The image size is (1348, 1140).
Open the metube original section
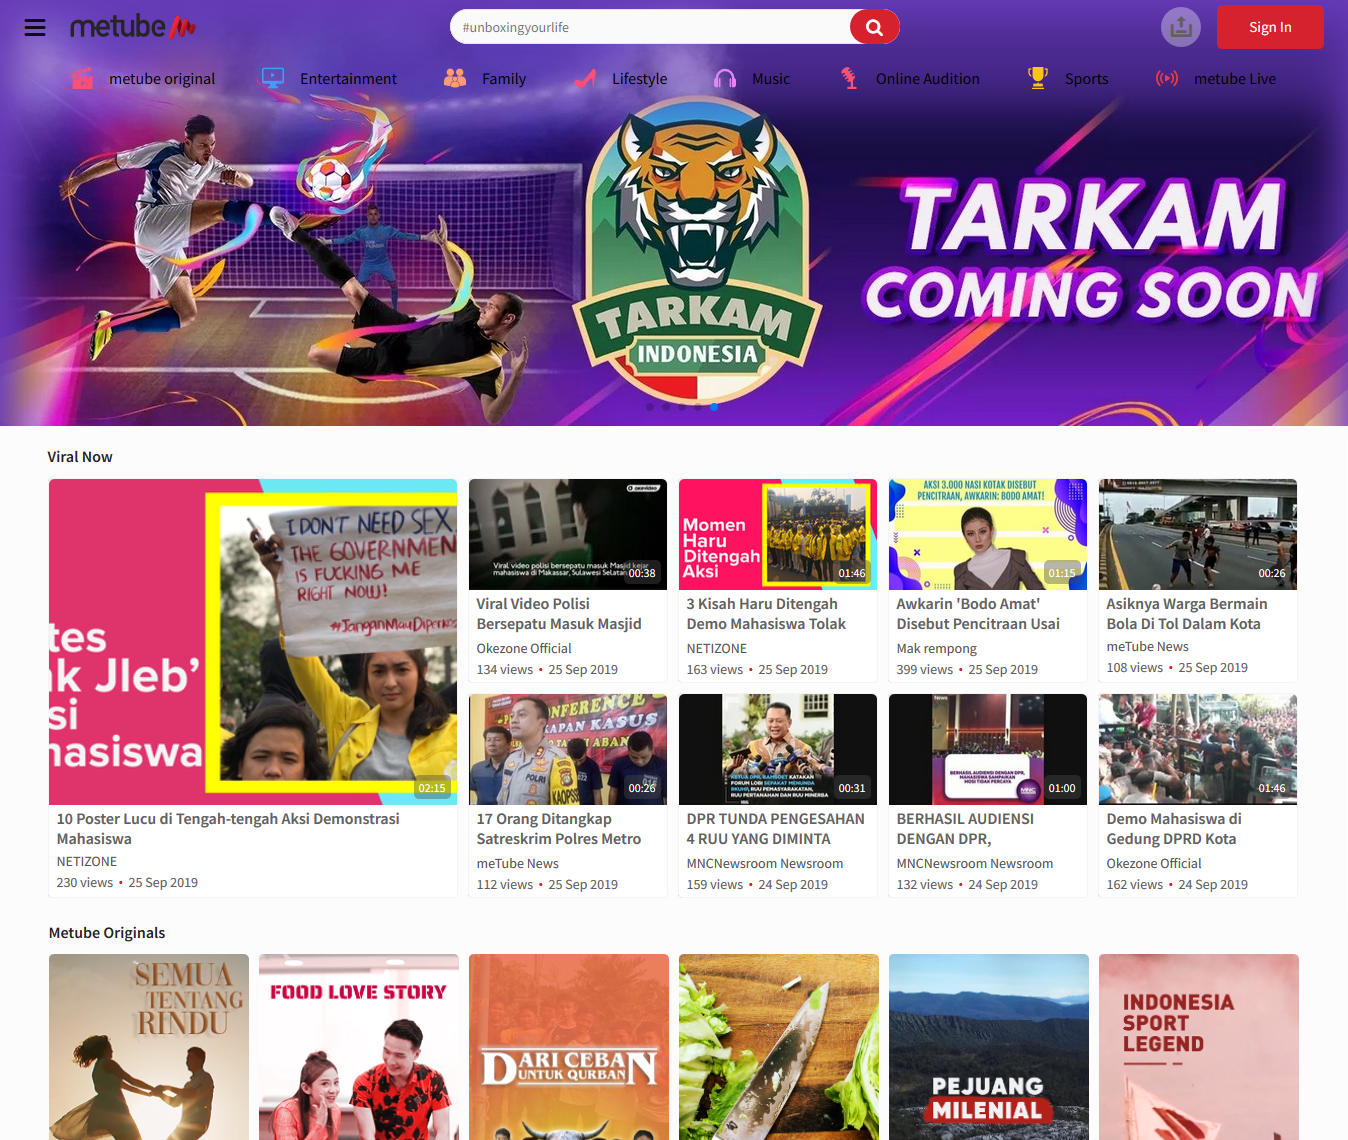[x=143, y=77]
